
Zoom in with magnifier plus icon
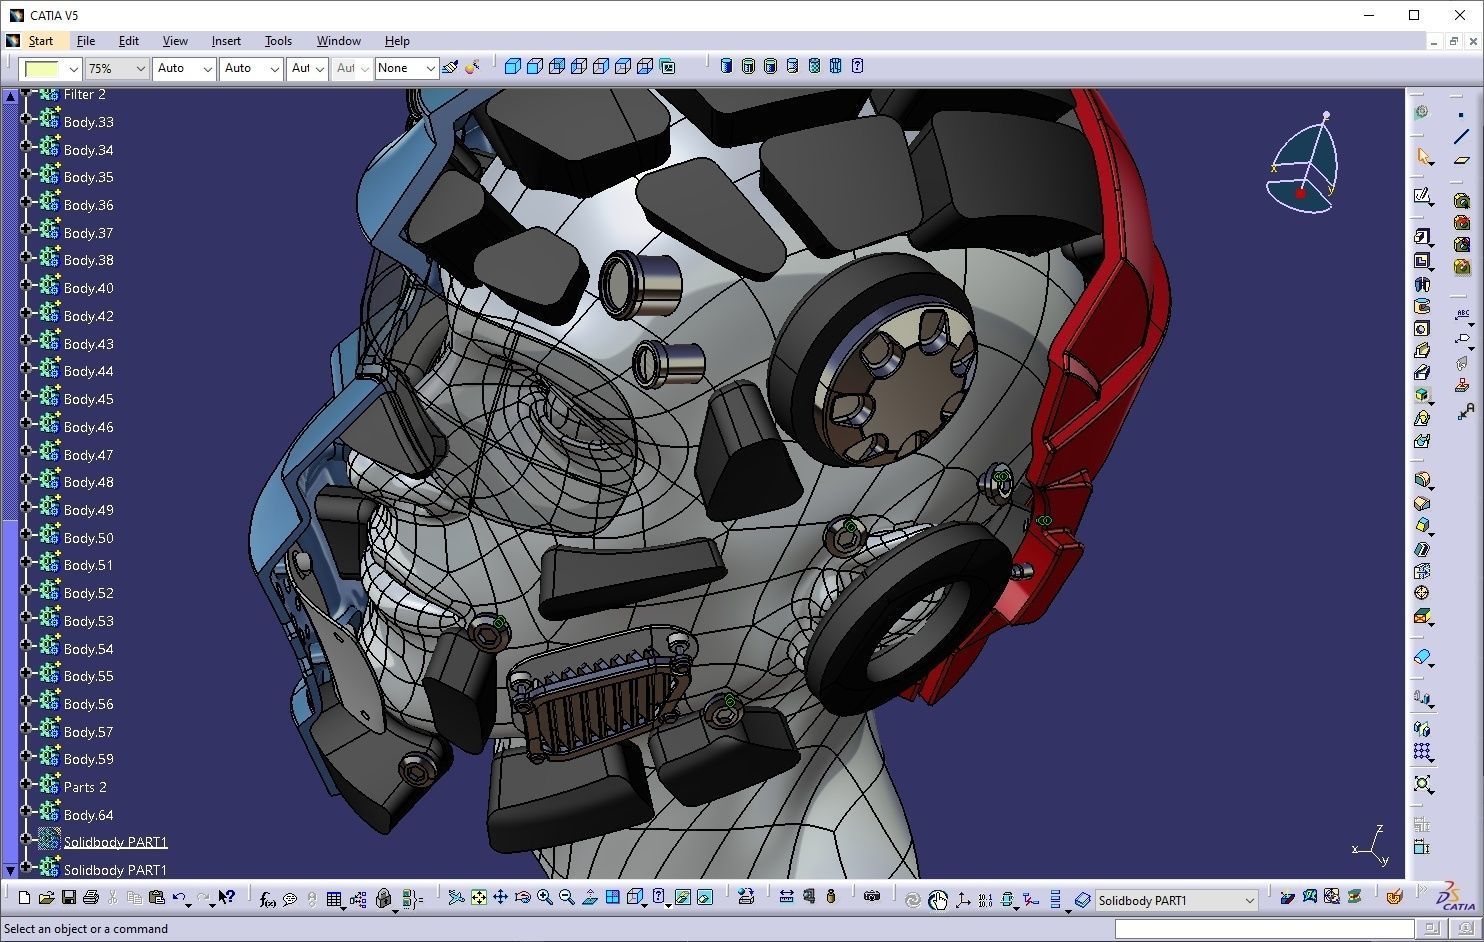[x=544, y=898]
